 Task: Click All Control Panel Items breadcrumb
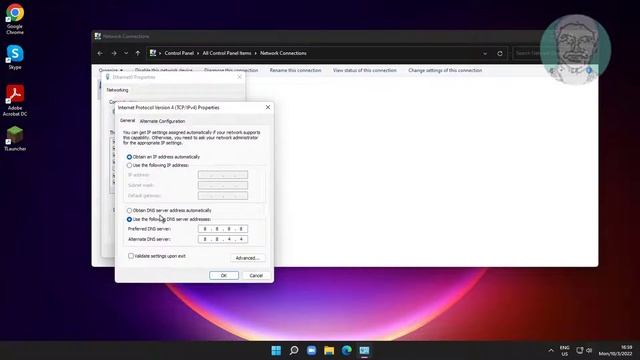(227, 53)
